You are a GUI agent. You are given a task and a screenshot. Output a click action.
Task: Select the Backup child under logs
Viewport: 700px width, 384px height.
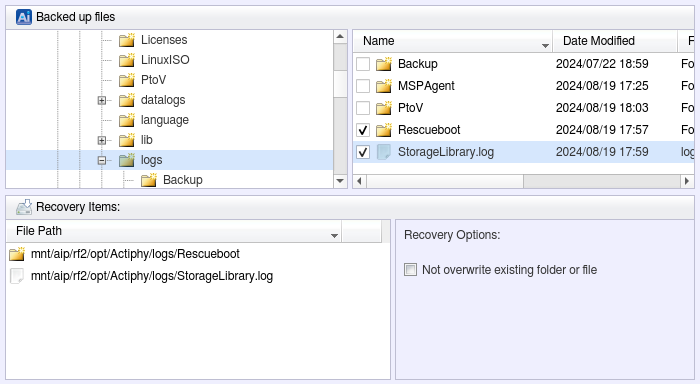pyautogui.click(x=183, y=180)
